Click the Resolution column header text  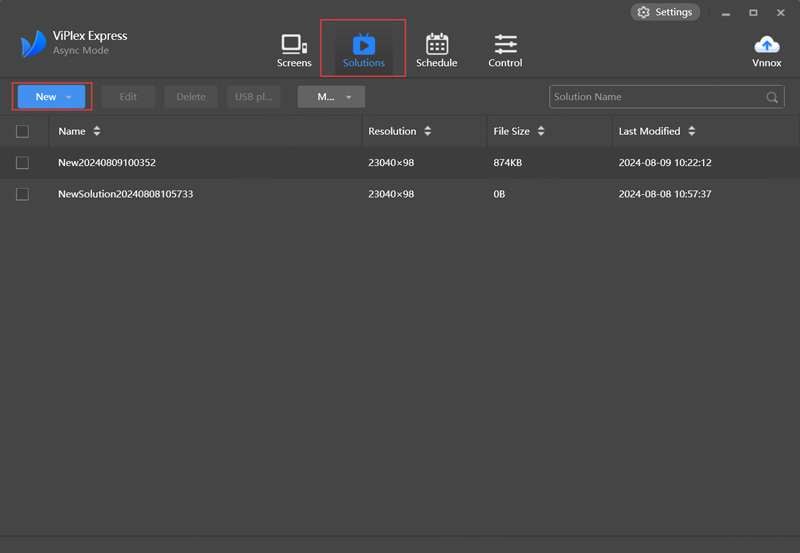392,131
